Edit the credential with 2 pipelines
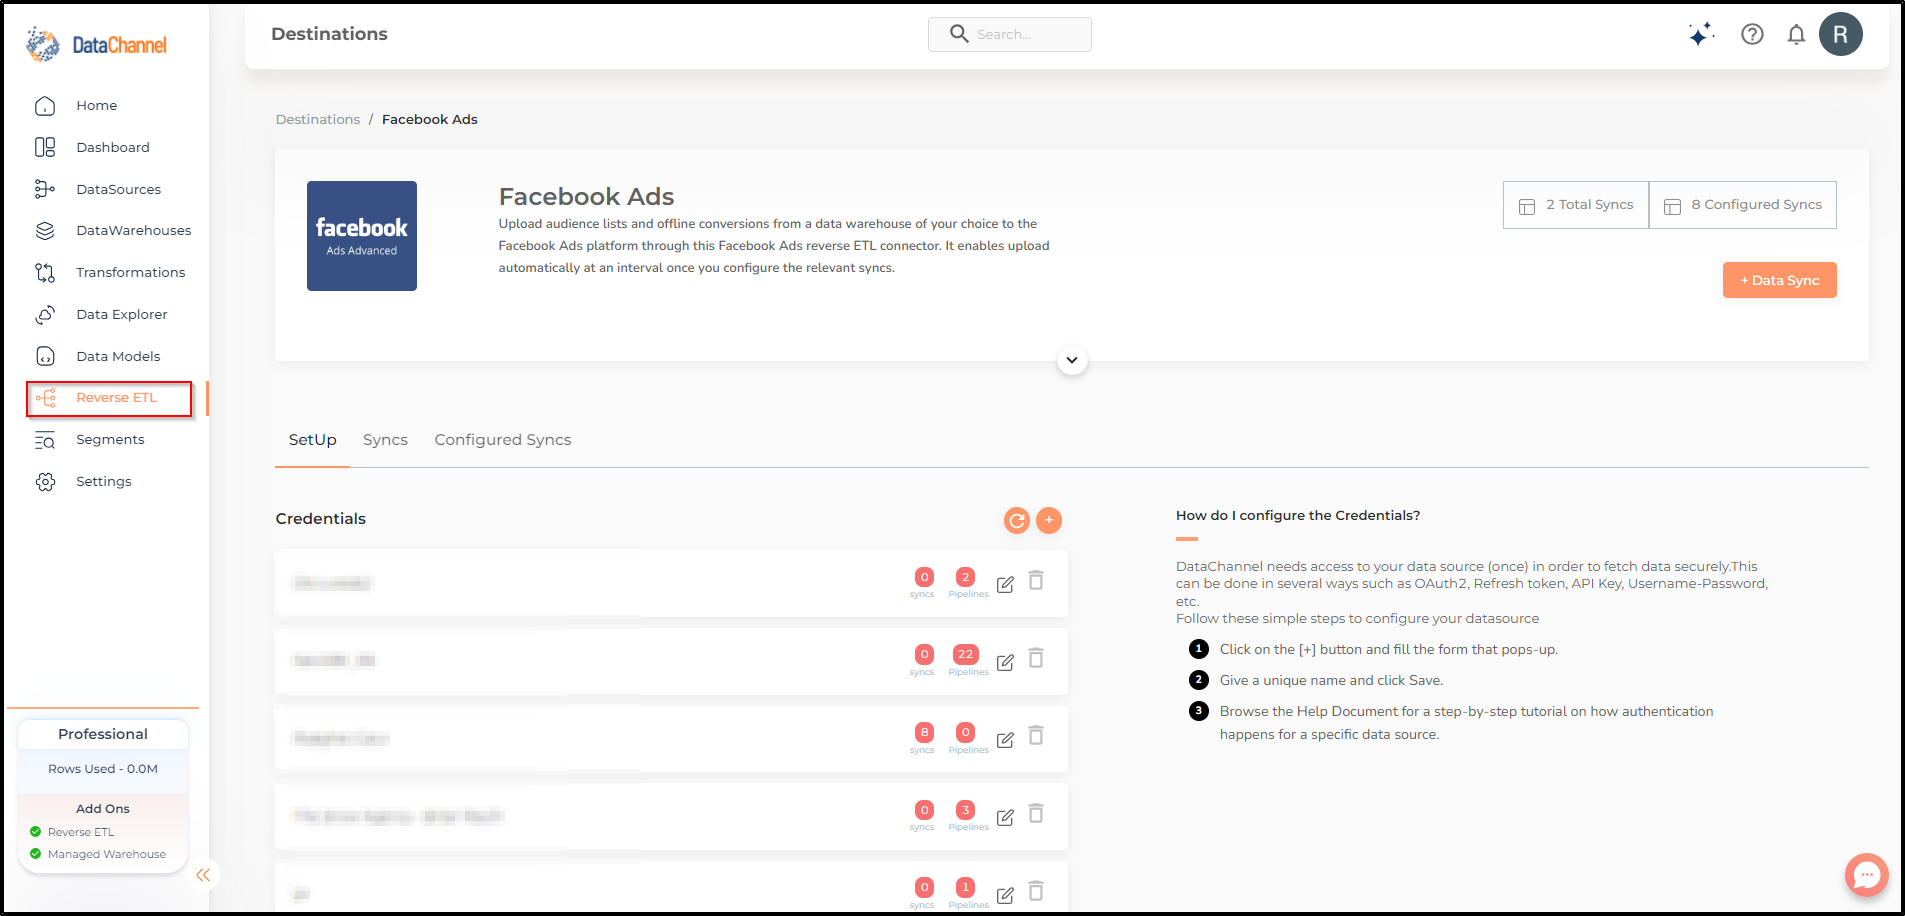Image resolution: width=1905 pixels, height=916 pixels. pyautogui.click(x=1005, y=584)
